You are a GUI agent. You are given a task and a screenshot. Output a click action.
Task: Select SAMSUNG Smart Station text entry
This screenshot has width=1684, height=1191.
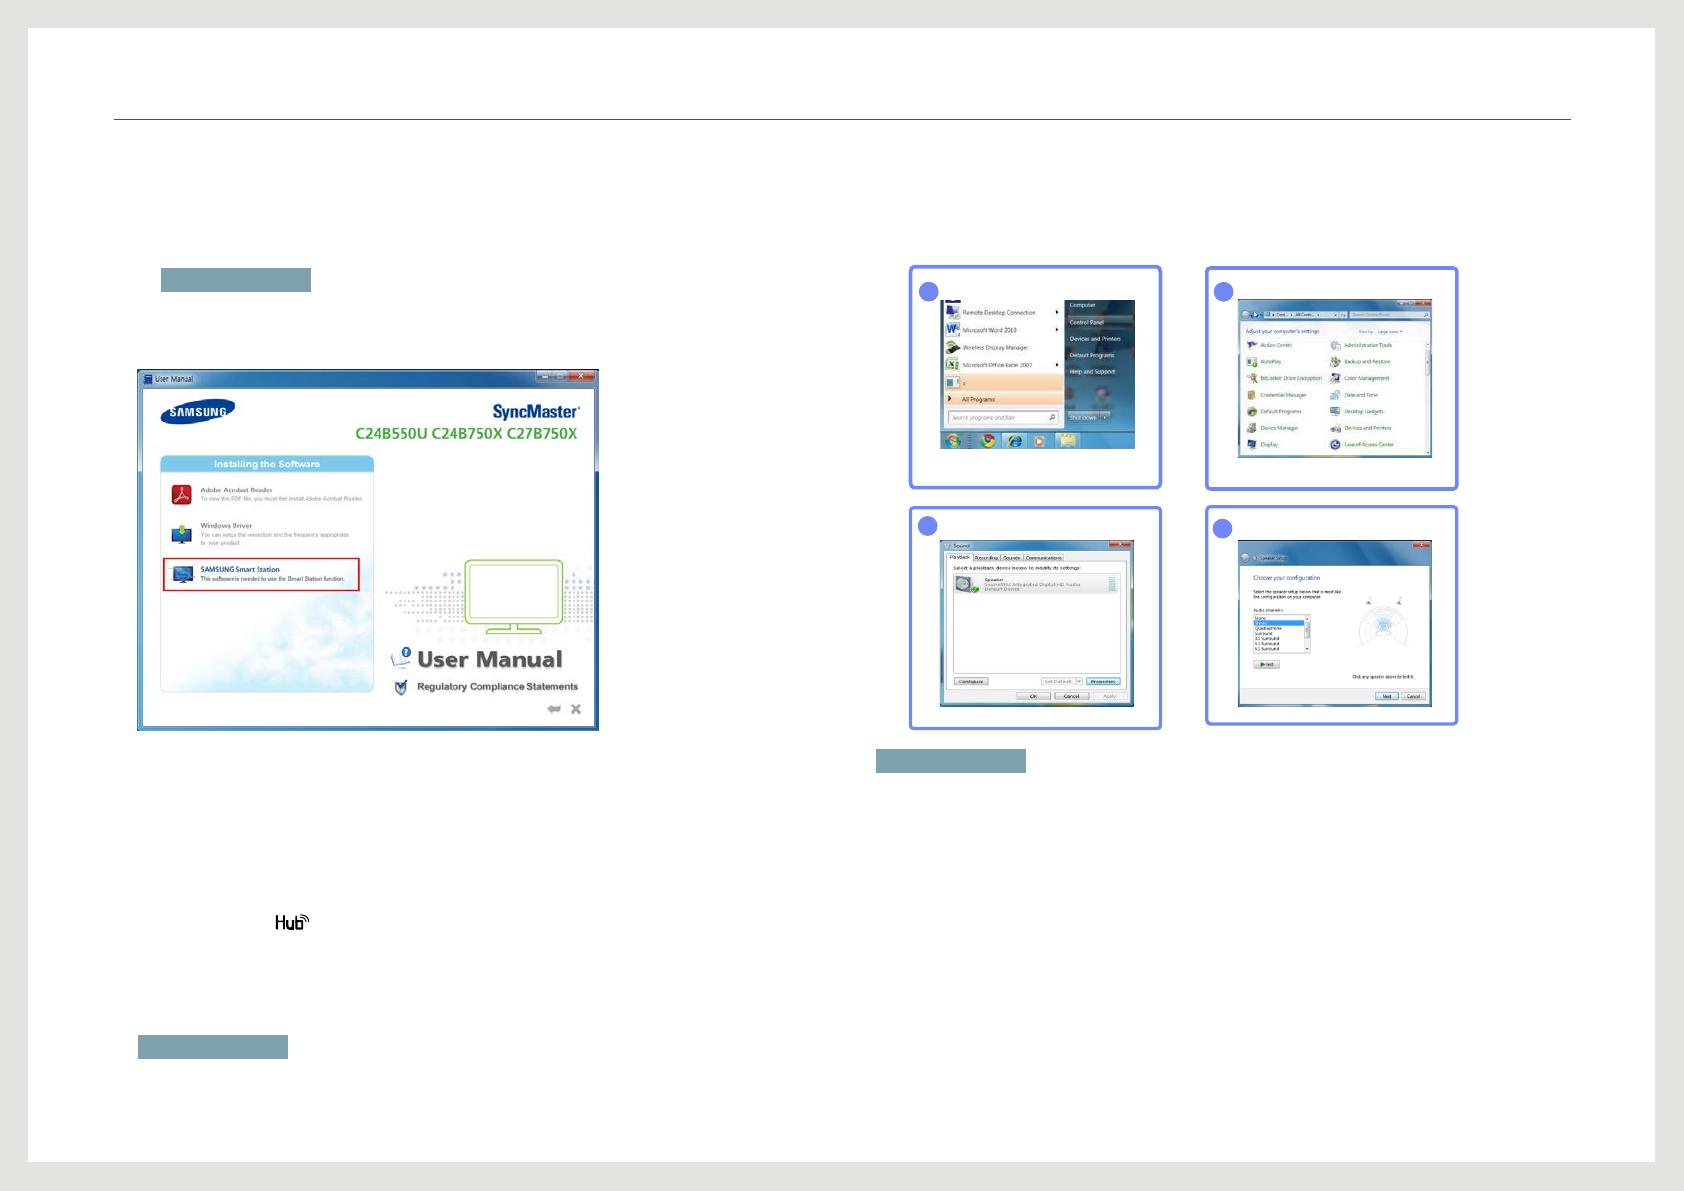240,569
